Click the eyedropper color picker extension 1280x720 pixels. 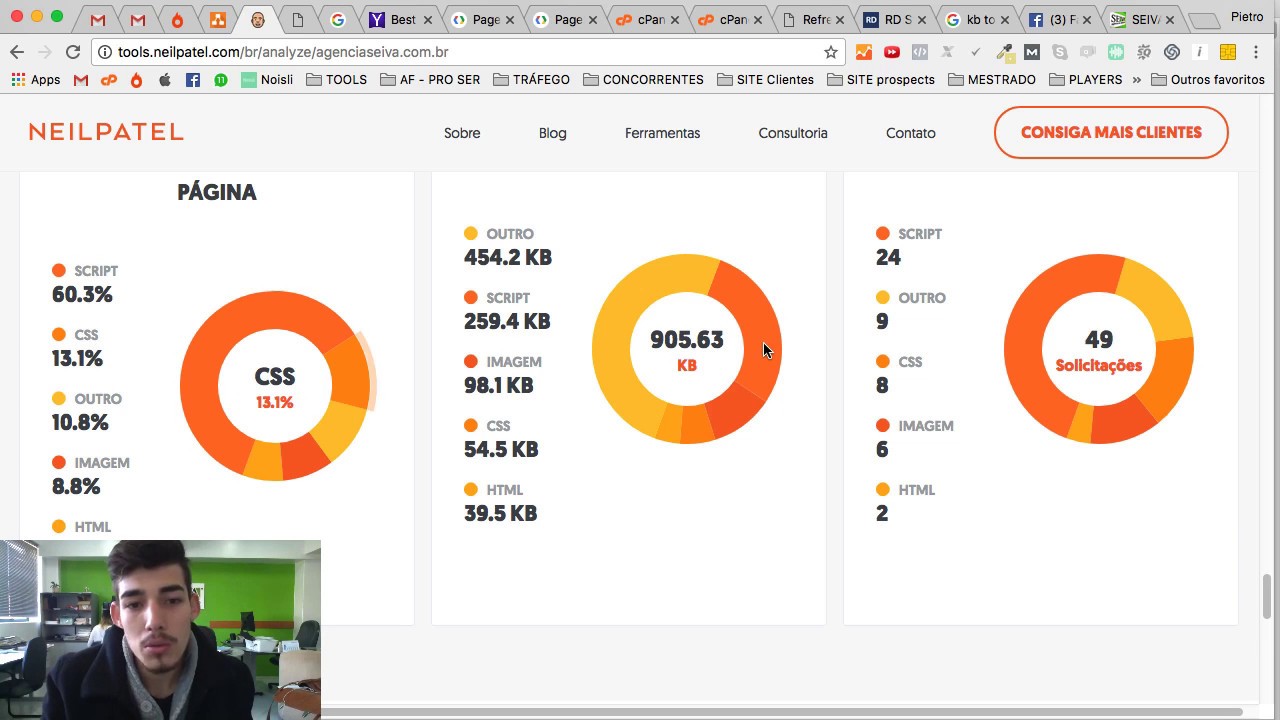point(1005,52)
